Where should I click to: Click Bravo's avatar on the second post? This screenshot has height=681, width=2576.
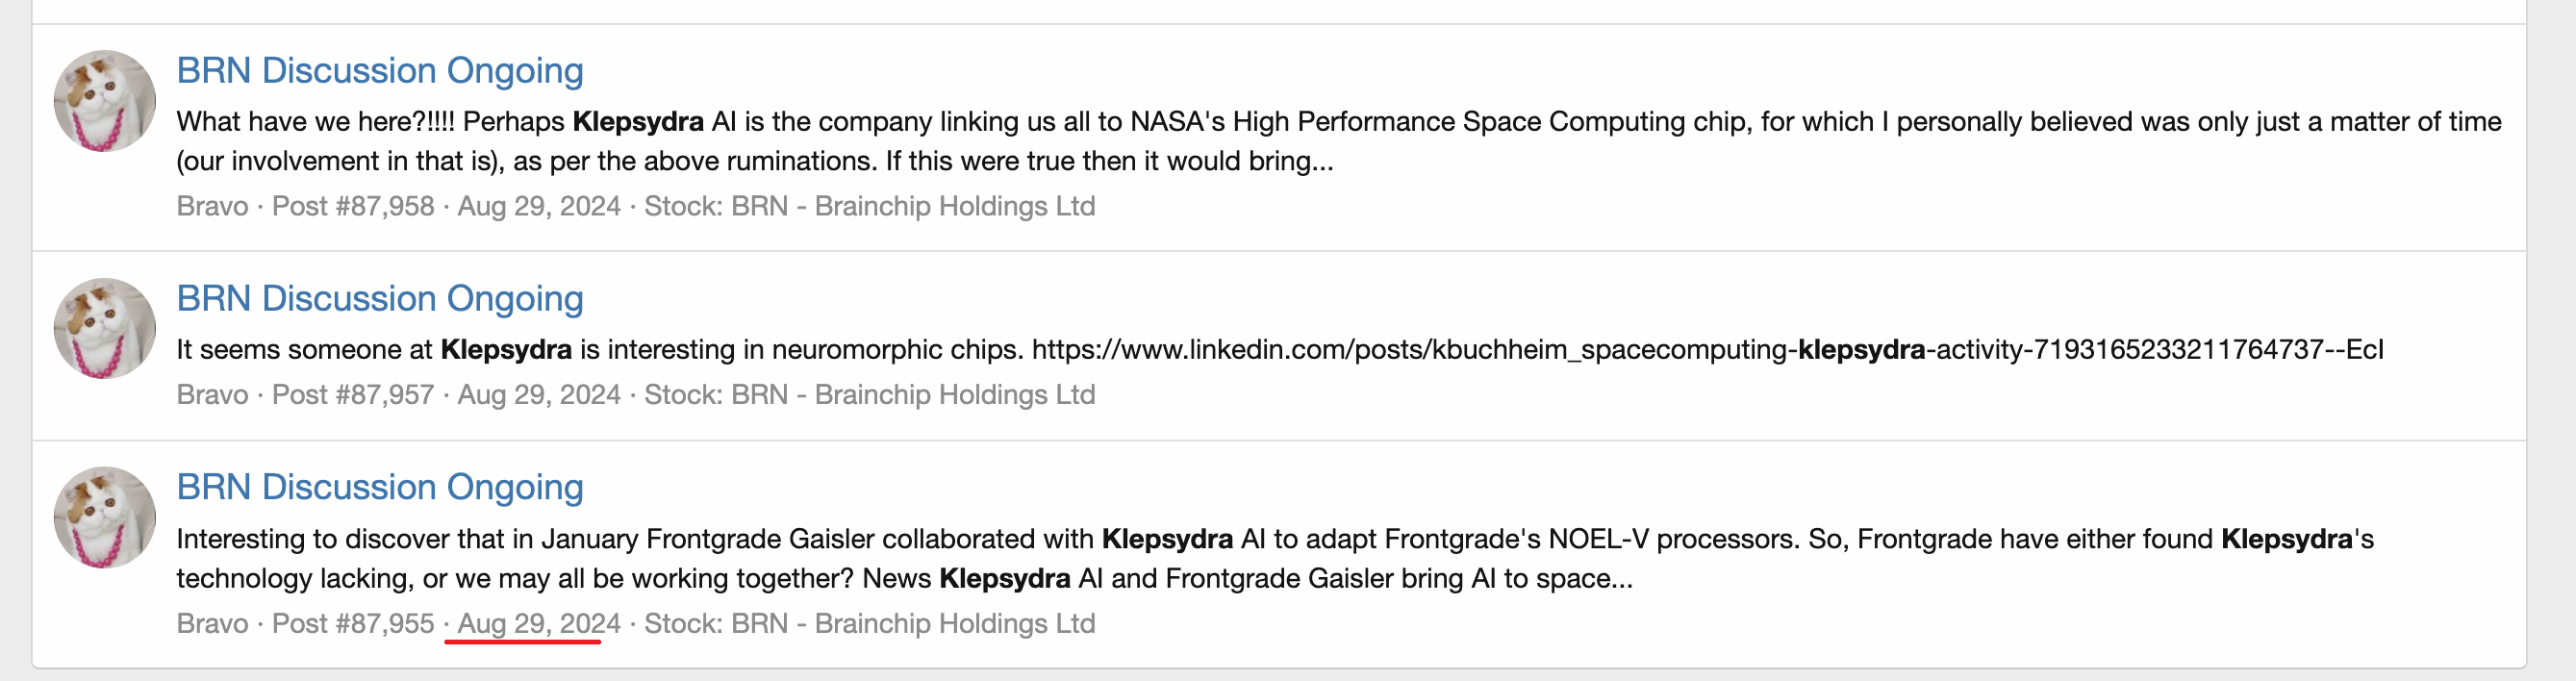click(x=103, y=327)
